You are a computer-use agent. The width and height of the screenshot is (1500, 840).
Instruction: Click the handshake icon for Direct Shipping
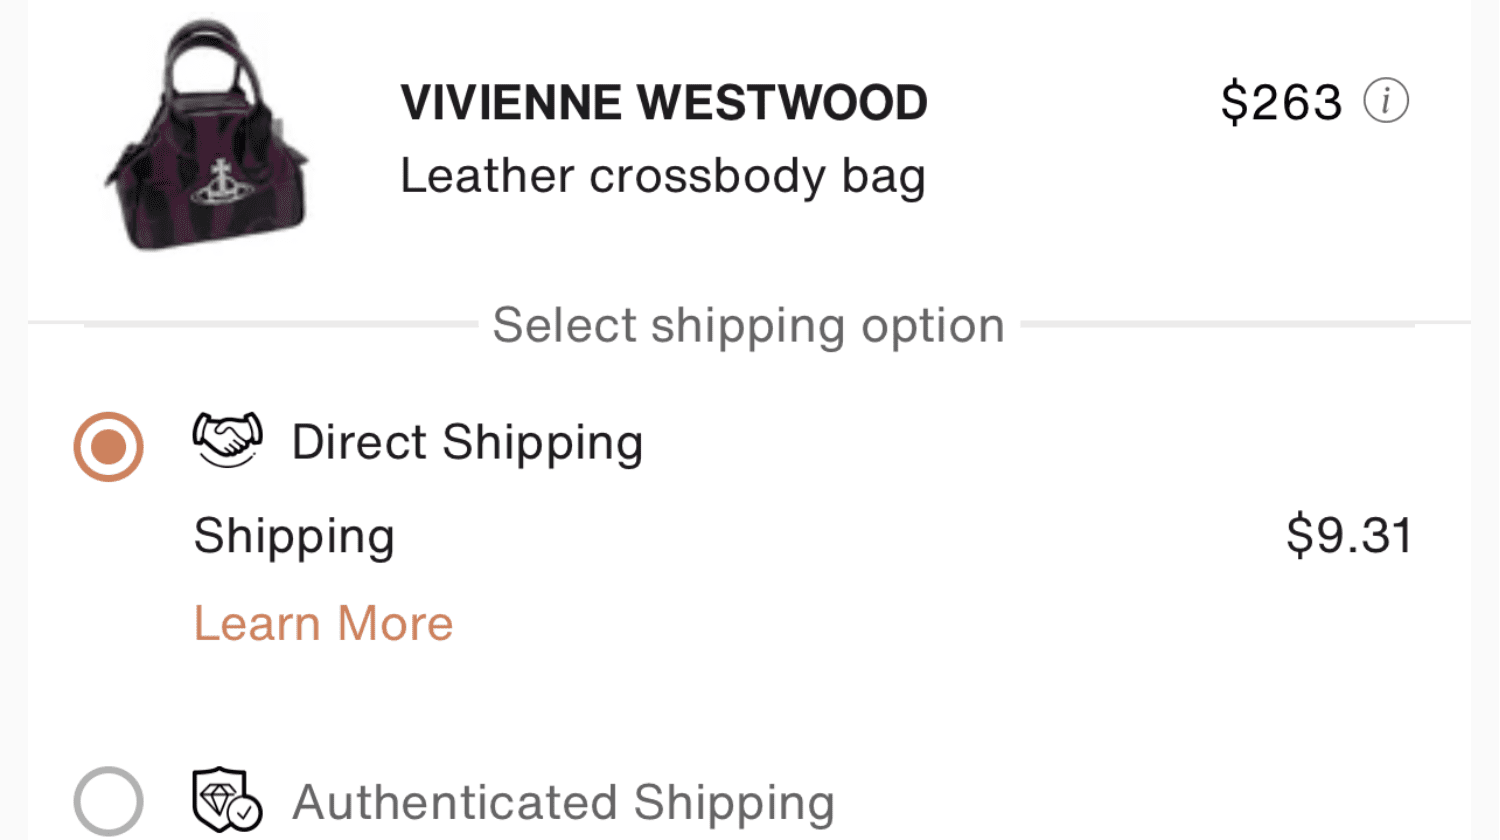click(x=227, y=440)
